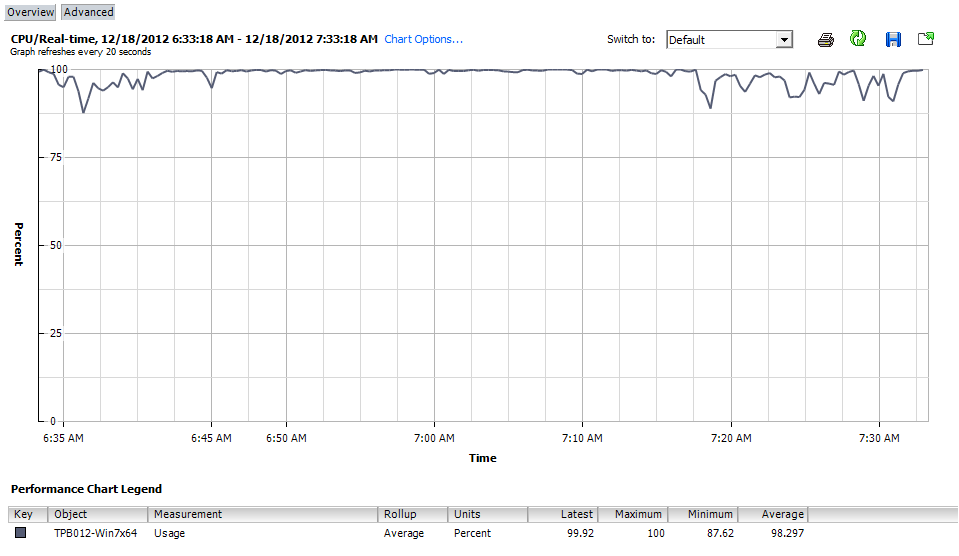Pop out the chart into a new window

926,39
